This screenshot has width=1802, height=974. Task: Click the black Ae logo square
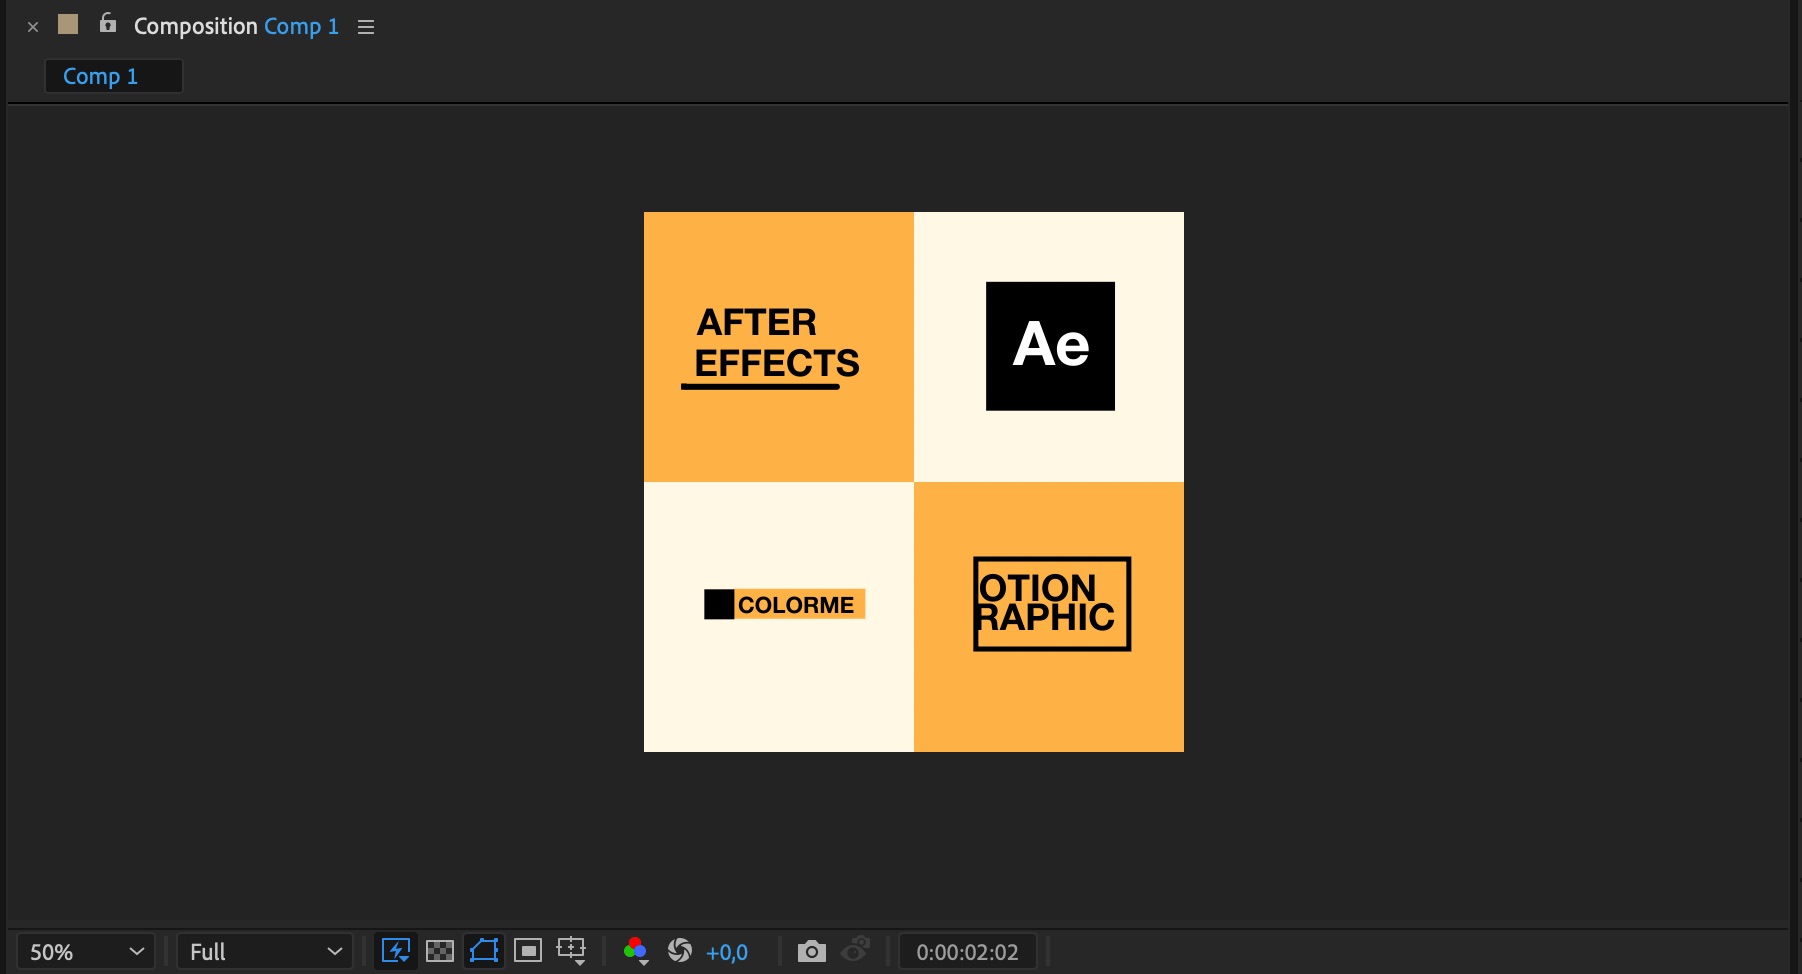point(1050,346)
